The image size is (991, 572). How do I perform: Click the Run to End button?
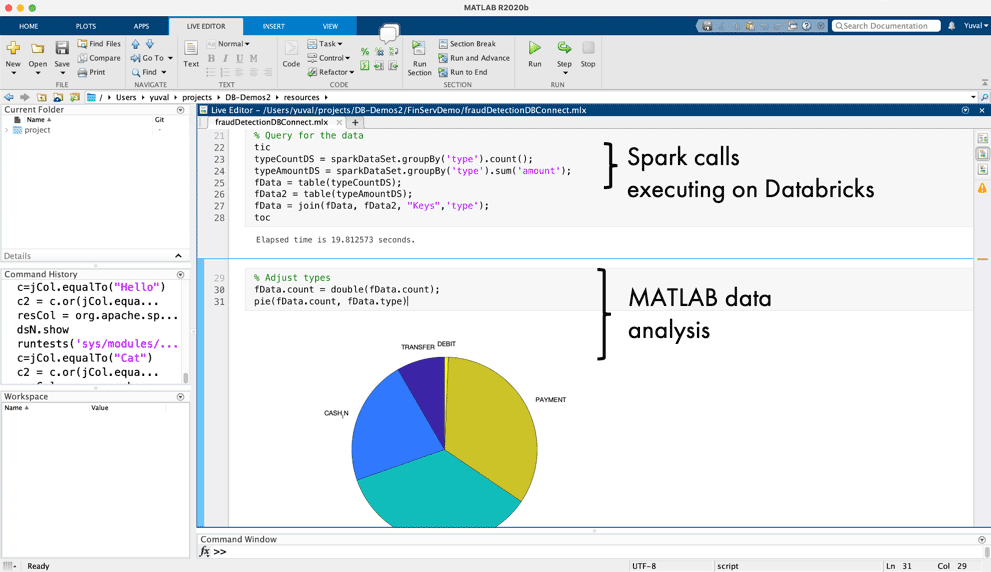463,72
